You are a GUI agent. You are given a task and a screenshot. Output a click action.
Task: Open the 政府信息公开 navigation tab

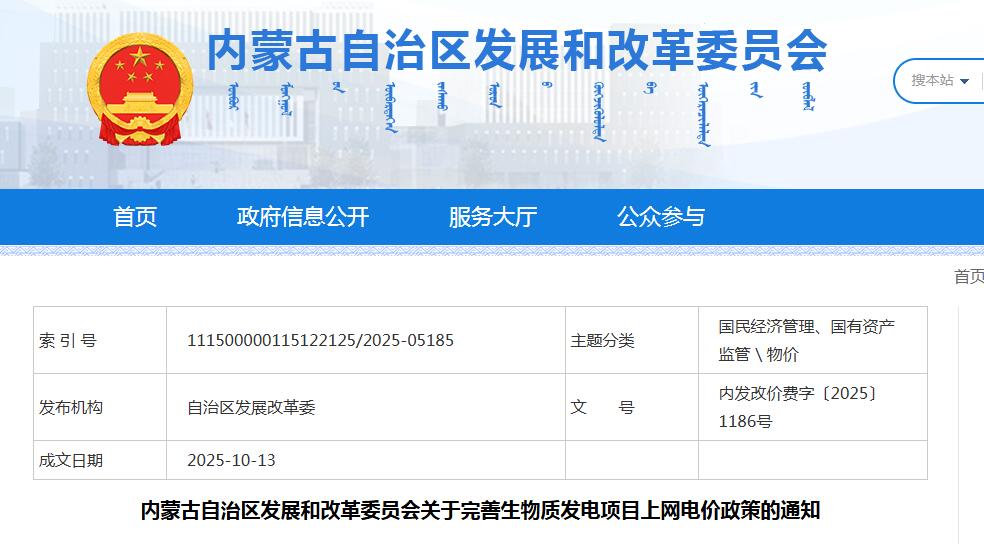(303, 217)
